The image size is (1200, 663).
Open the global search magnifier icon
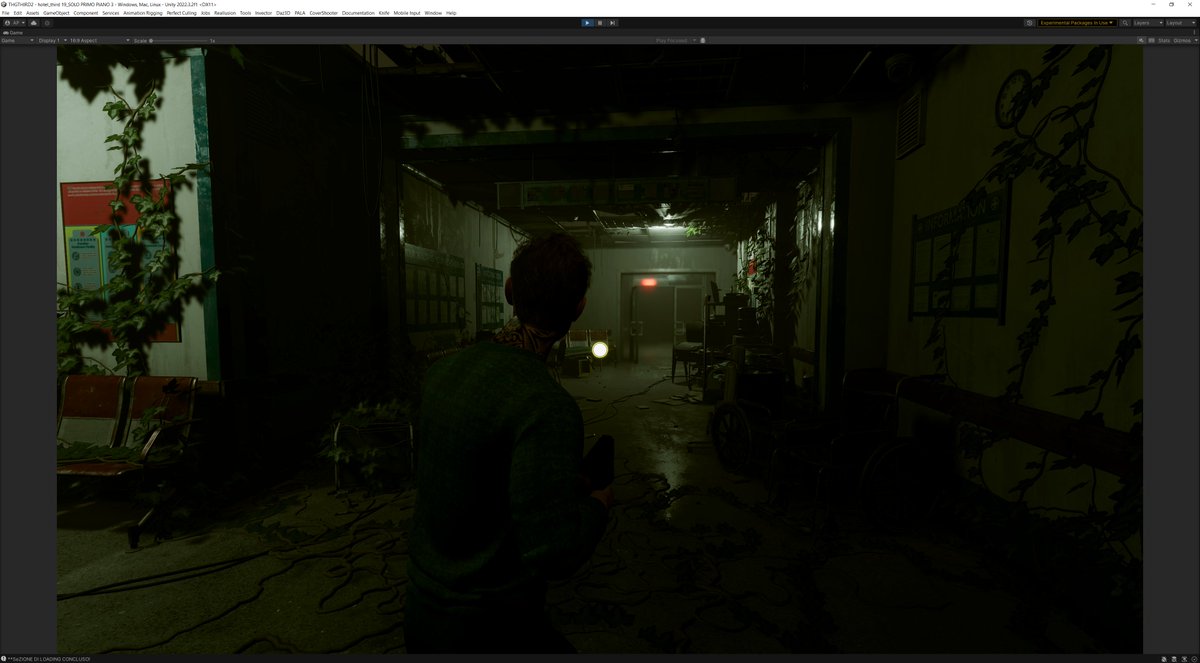1125,22
